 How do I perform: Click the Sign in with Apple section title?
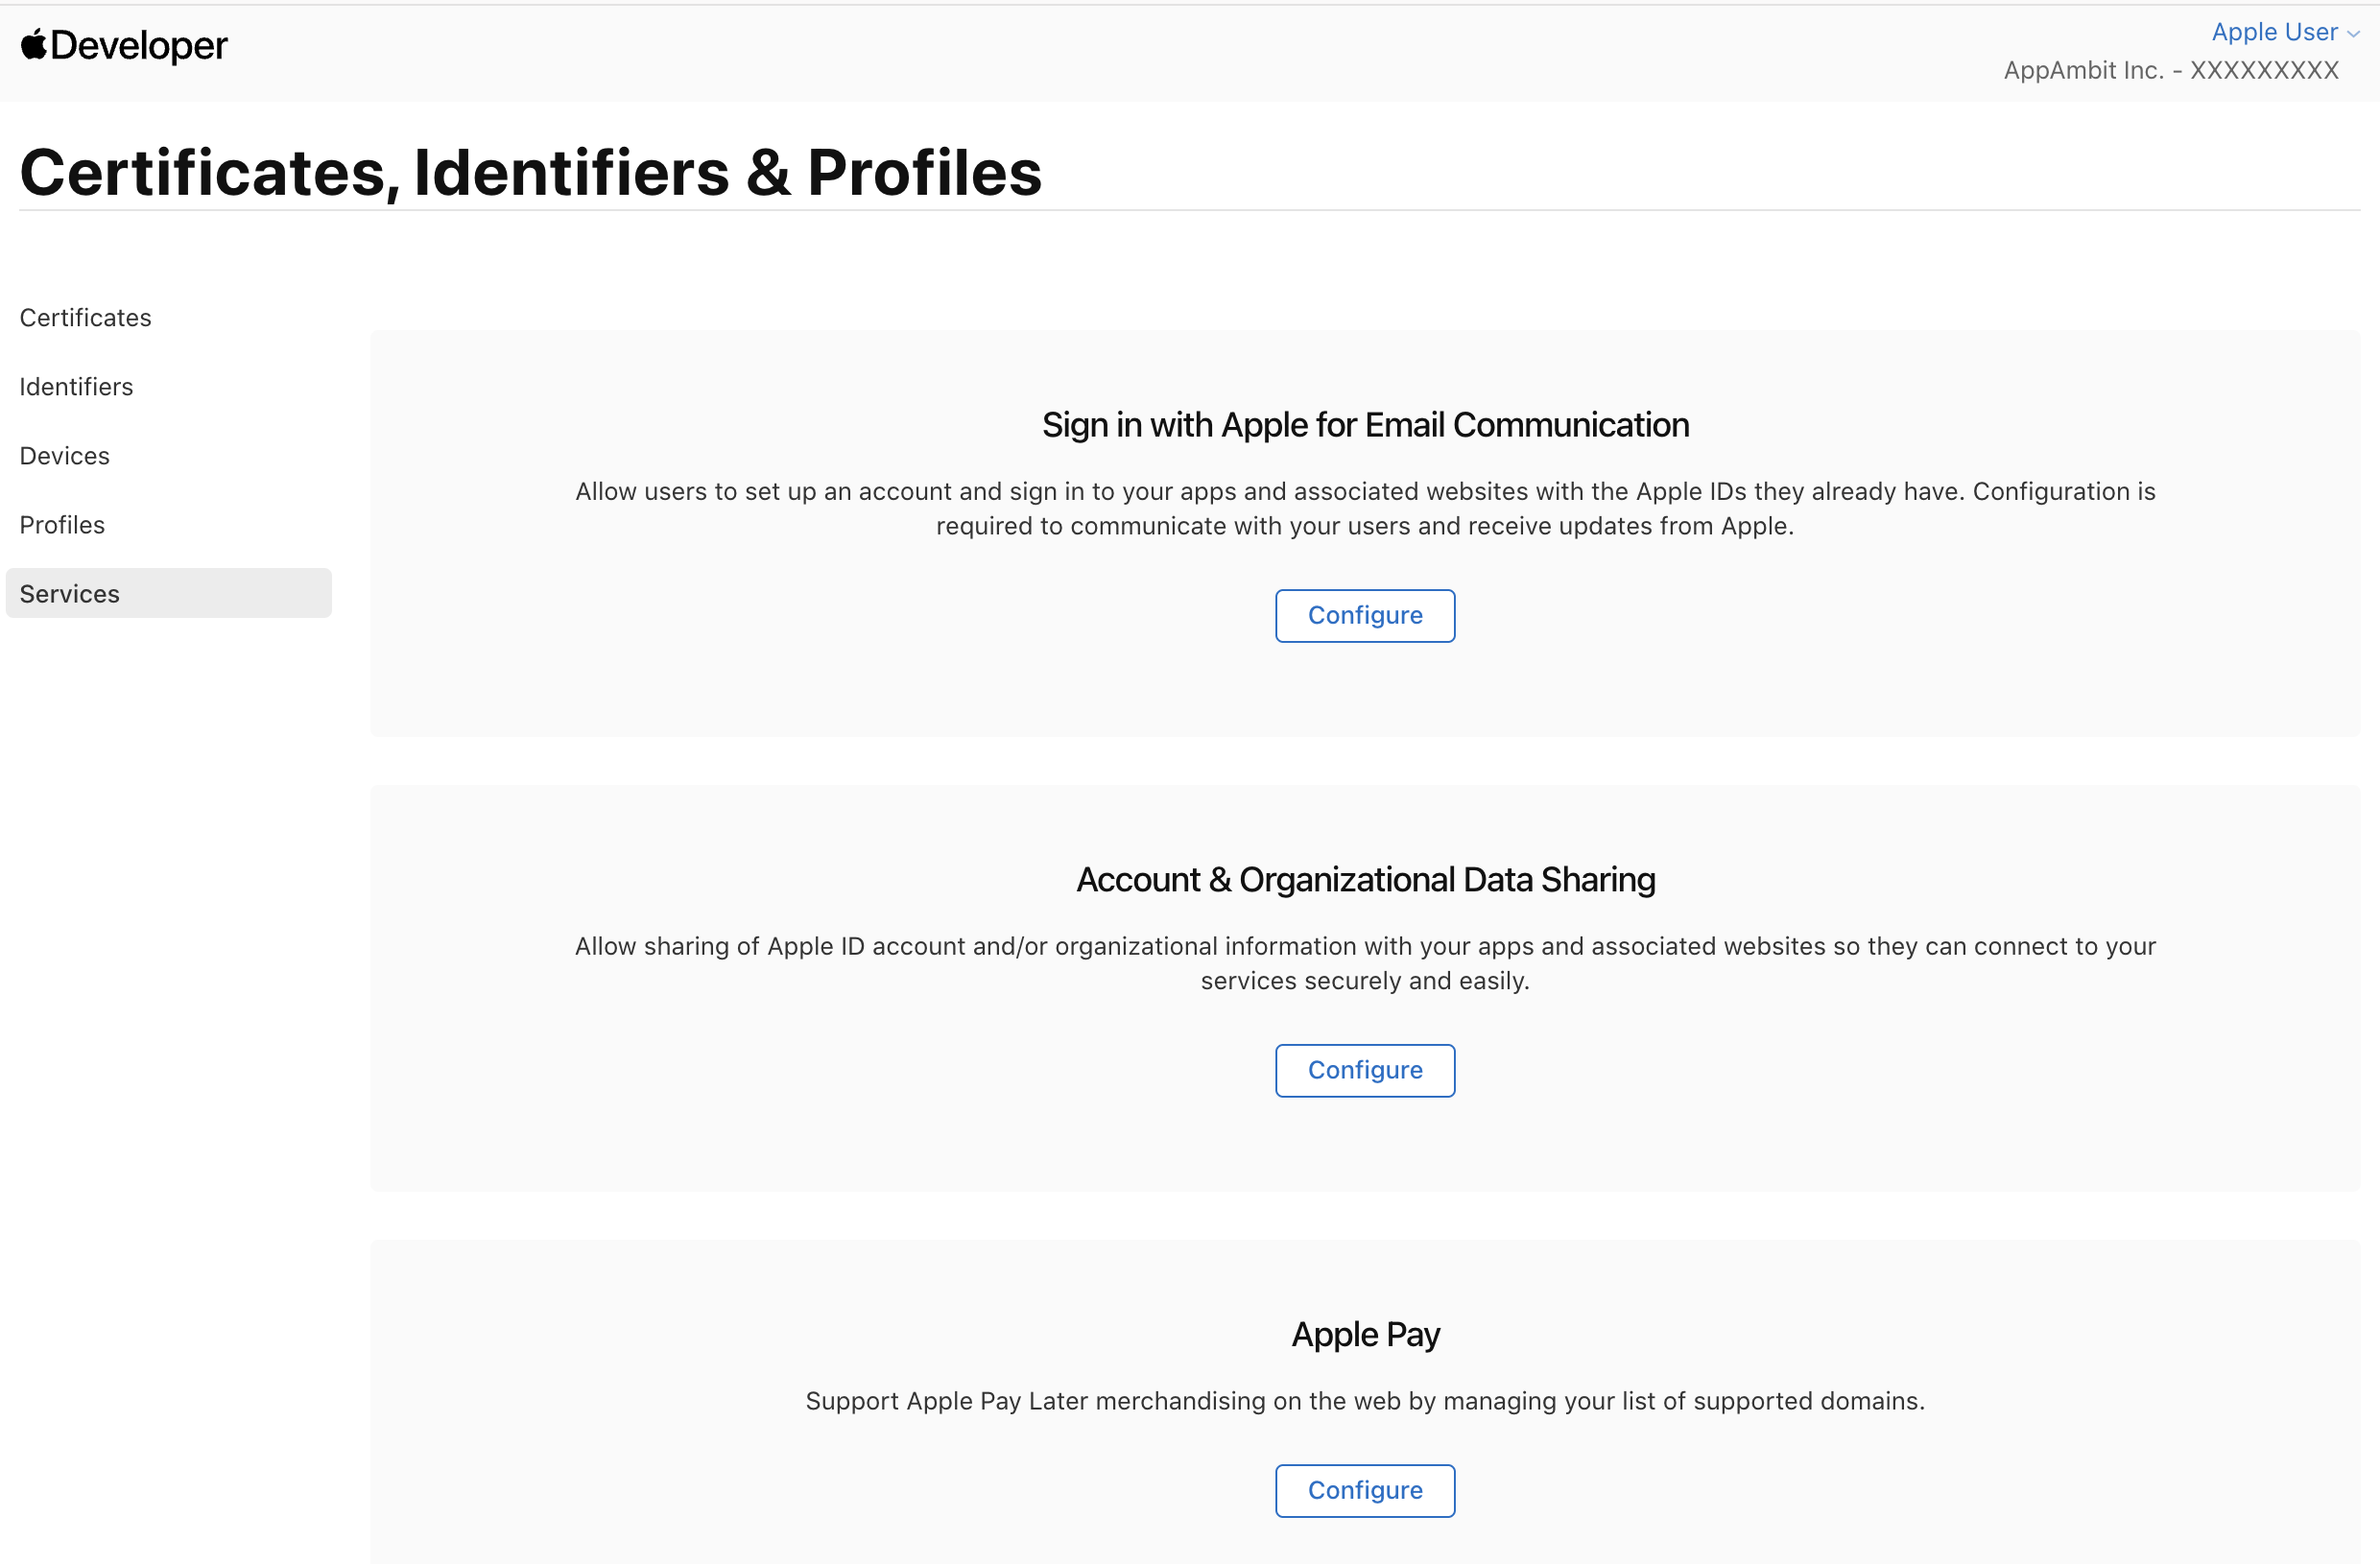(x=1365, y=424)
